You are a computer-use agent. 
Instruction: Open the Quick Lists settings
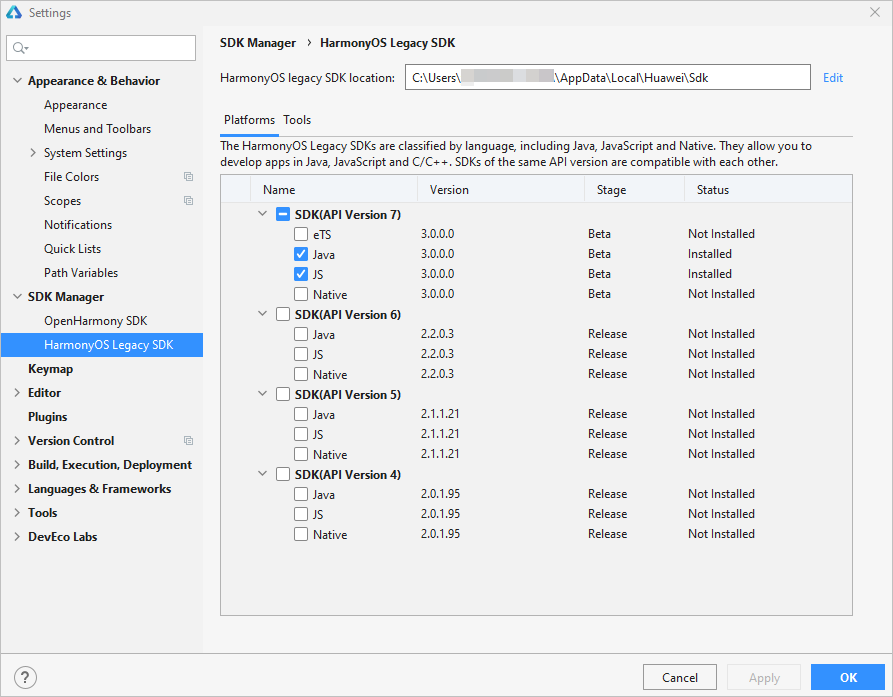click(x=72, y=248)
